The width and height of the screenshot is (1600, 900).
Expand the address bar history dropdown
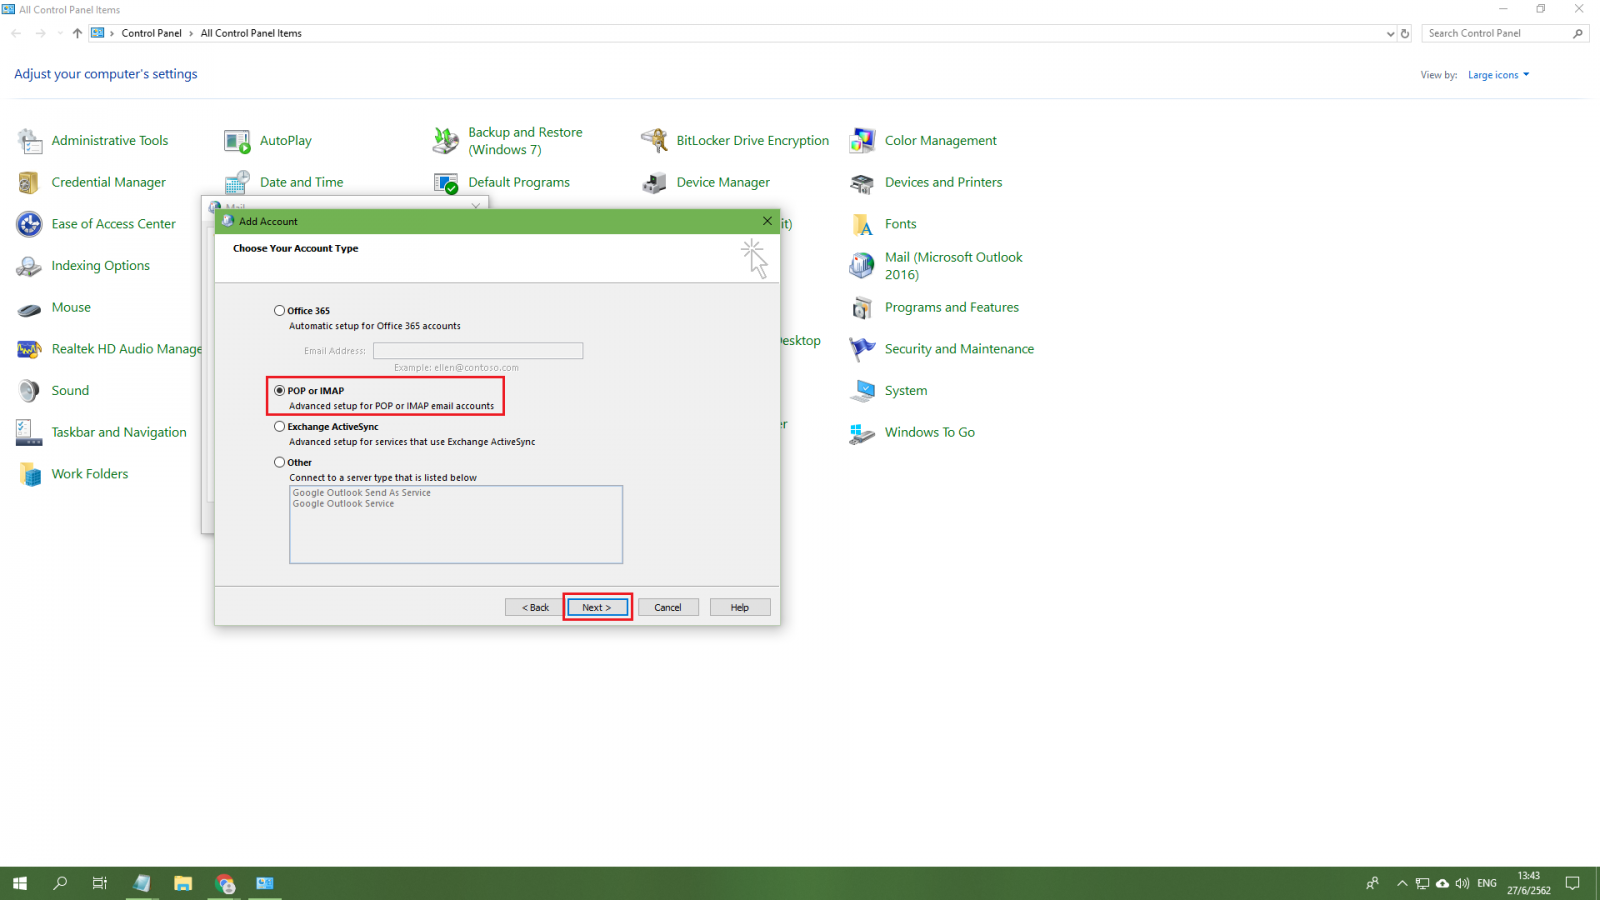pos(1390,33)
